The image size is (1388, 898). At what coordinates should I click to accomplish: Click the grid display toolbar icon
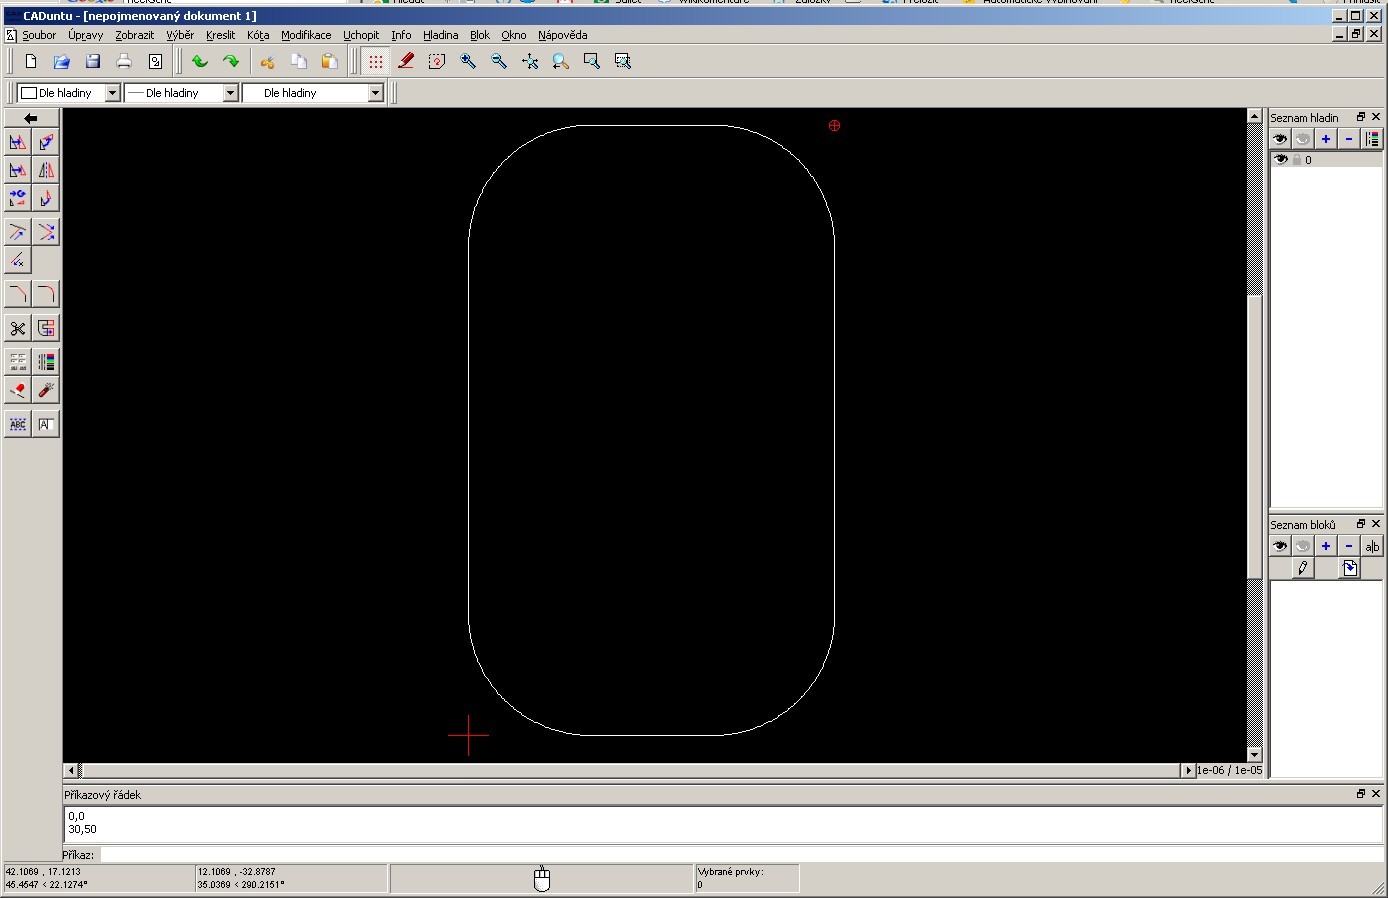376,61
